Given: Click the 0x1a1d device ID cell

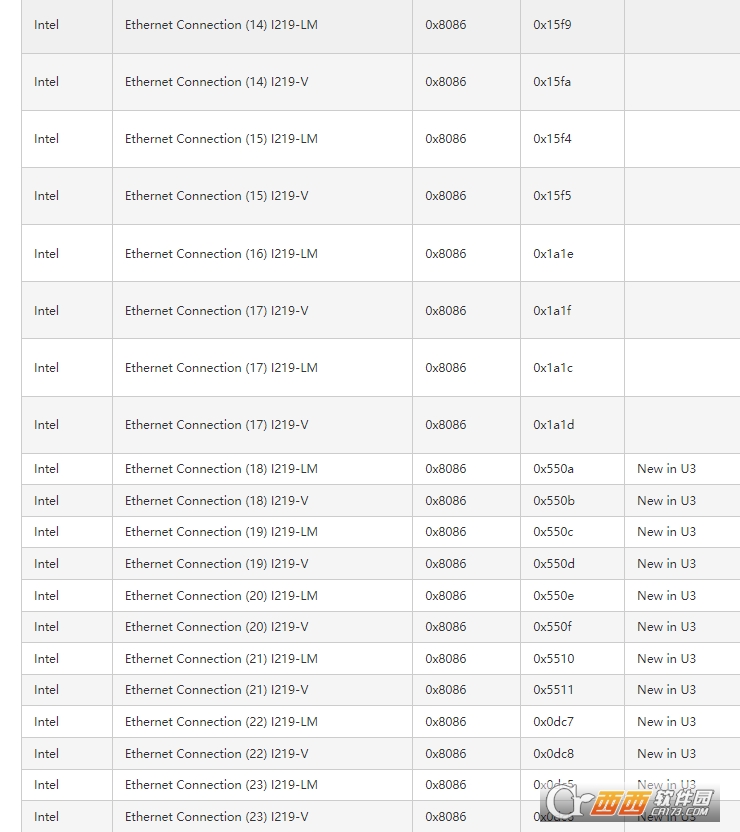Looking at the screenshot, I should point(553,425).
